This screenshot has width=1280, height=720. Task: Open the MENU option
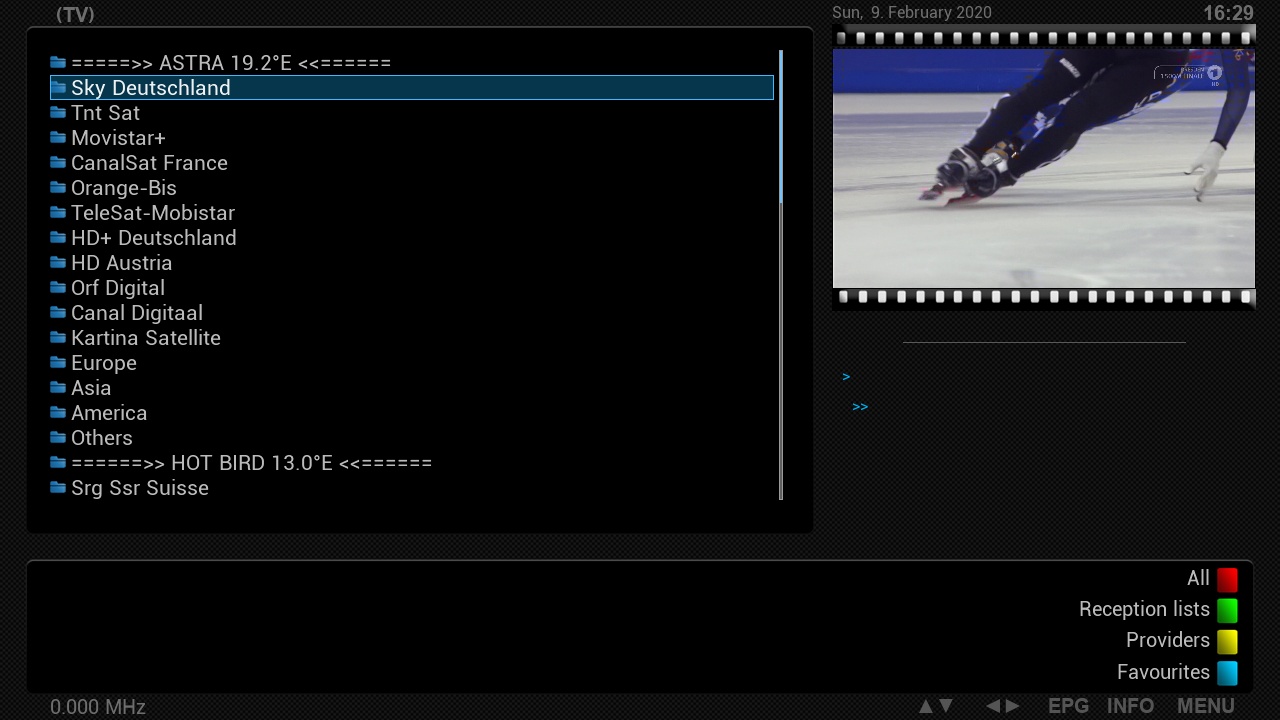[x=1205, y=706]
